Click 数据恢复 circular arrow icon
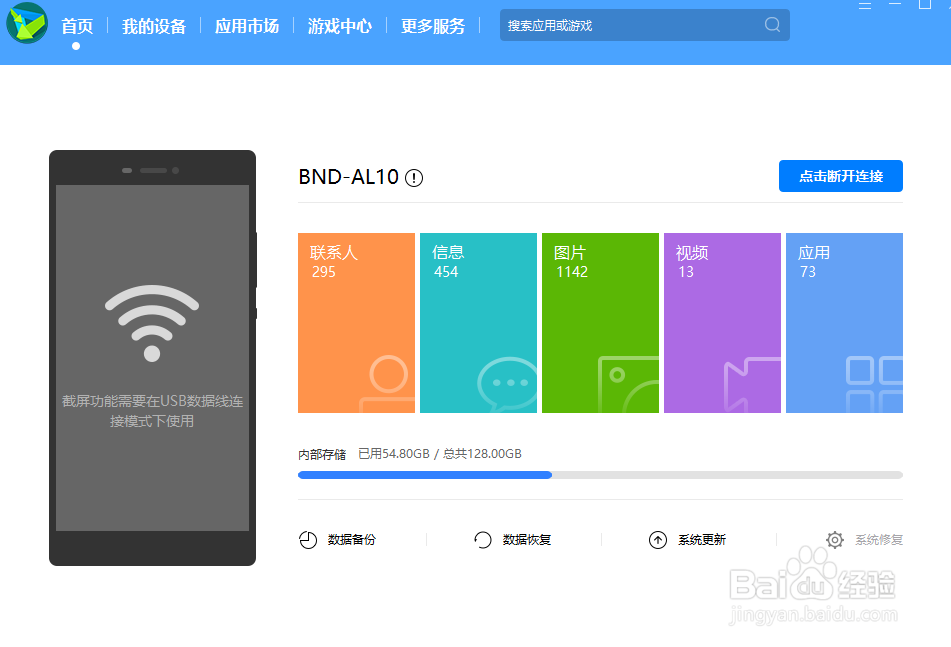Image resolution: width=951 pixels, height=647 pixels. [x=483, y=540]
